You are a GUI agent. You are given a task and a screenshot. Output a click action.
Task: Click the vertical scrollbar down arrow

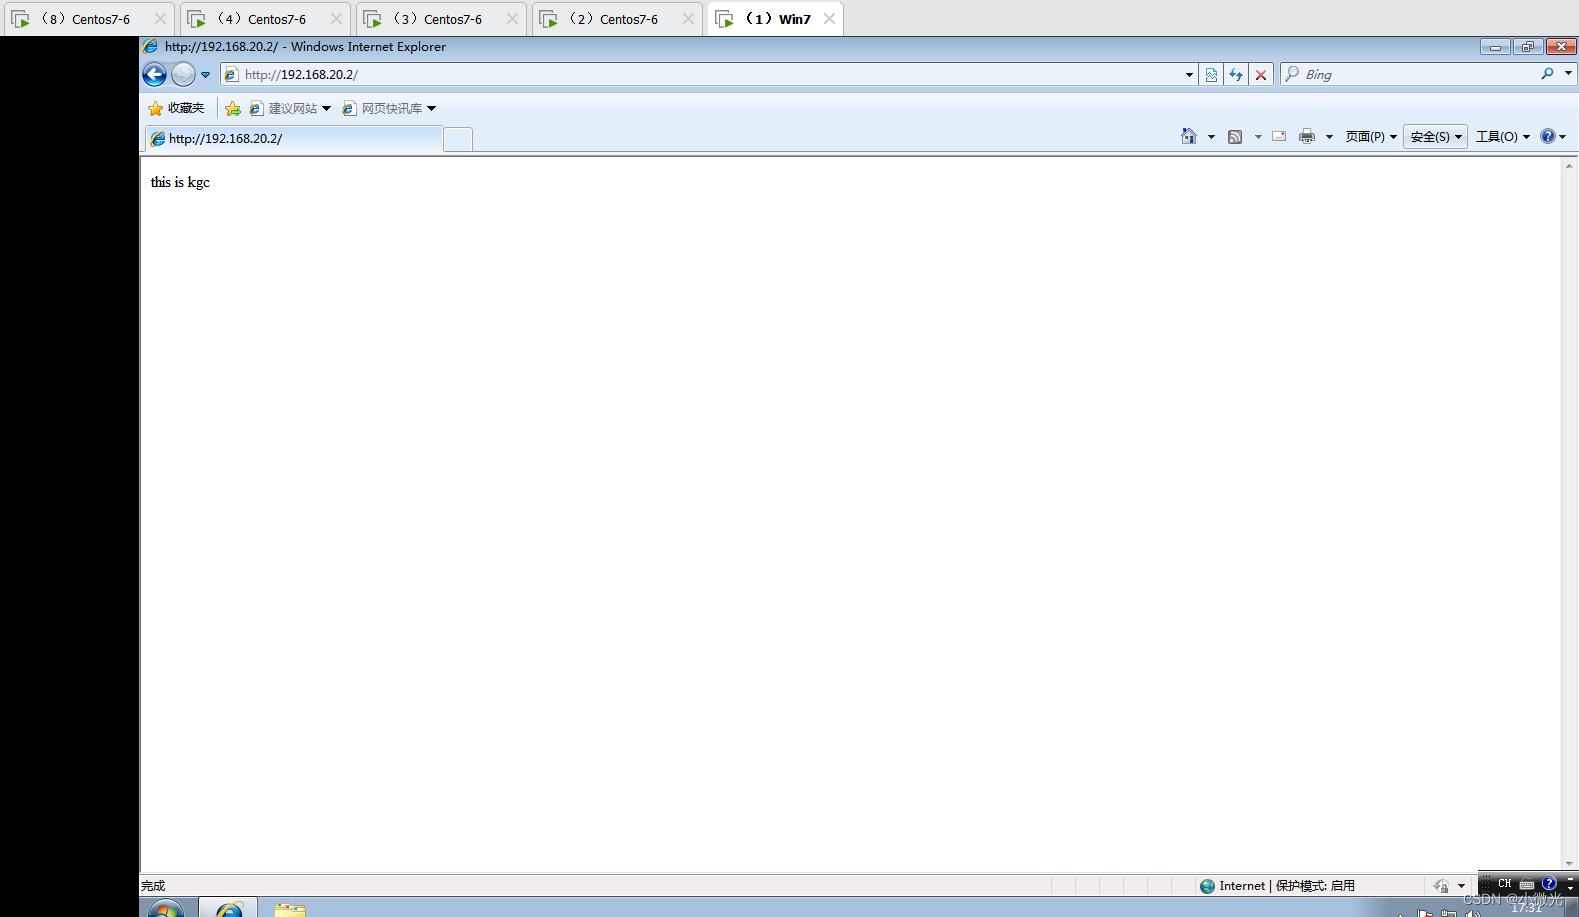(x=1569, y=864)
